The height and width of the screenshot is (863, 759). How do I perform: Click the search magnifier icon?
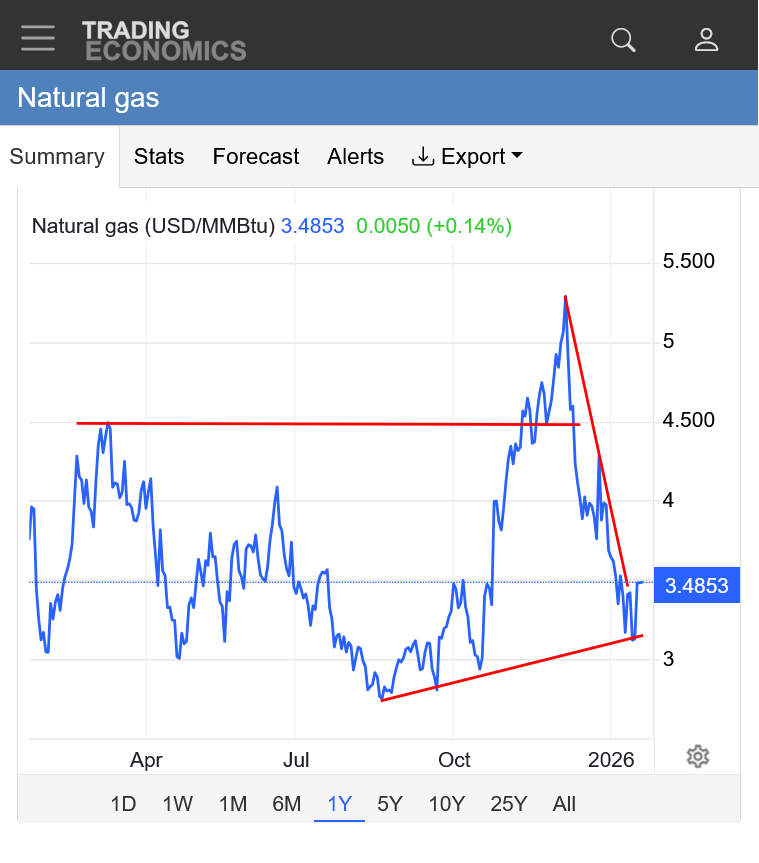[623, 39]
